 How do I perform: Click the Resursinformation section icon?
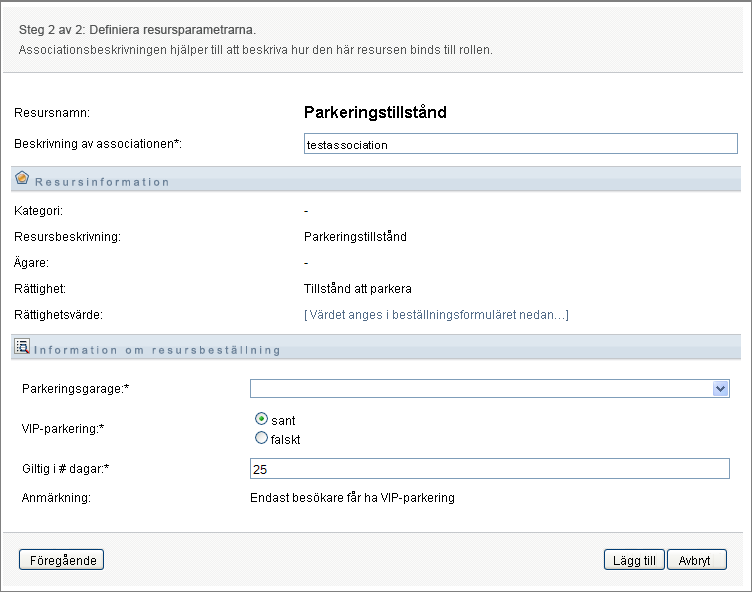22,178
